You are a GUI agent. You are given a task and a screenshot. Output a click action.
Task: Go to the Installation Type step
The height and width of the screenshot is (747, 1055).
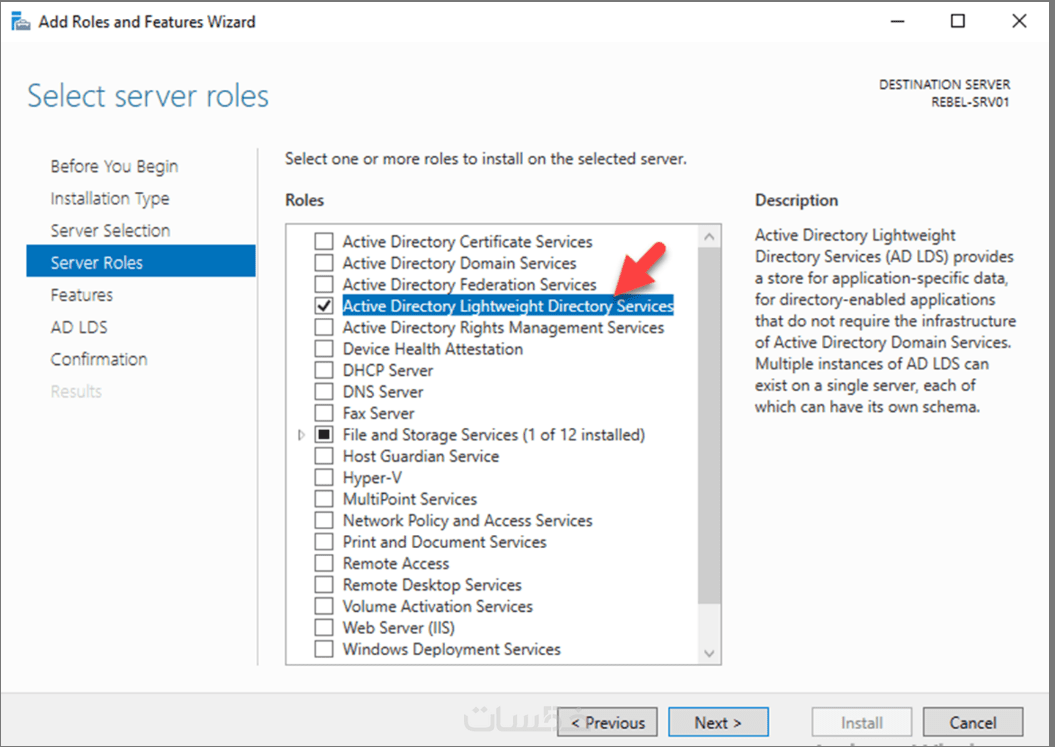click(110, 199)
